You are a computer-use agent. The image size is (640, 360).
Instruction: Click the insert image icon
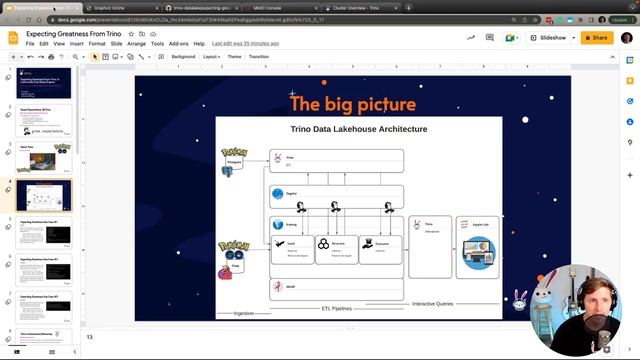116,57
